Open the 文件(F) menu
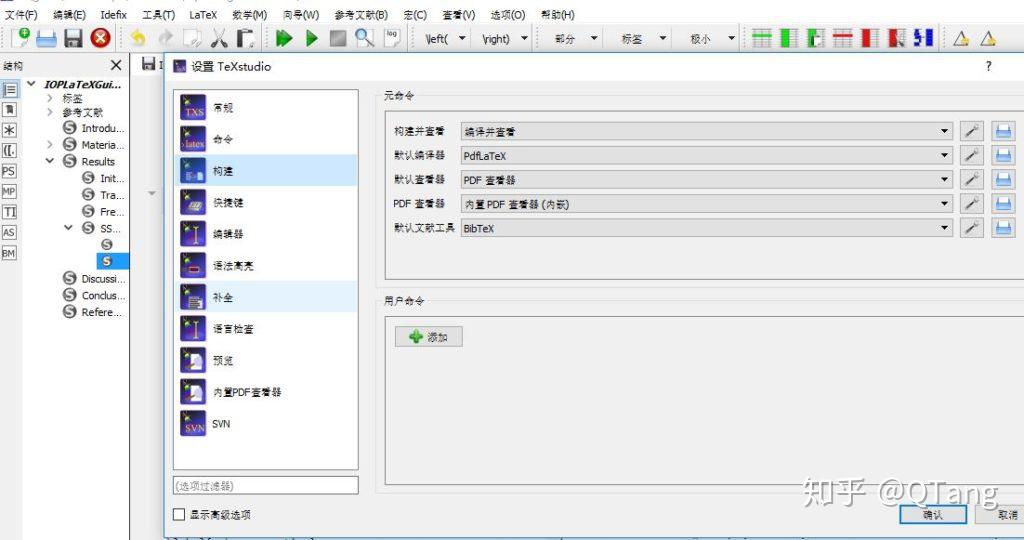The image size is (1024, 540). click(x=21, y=14)
